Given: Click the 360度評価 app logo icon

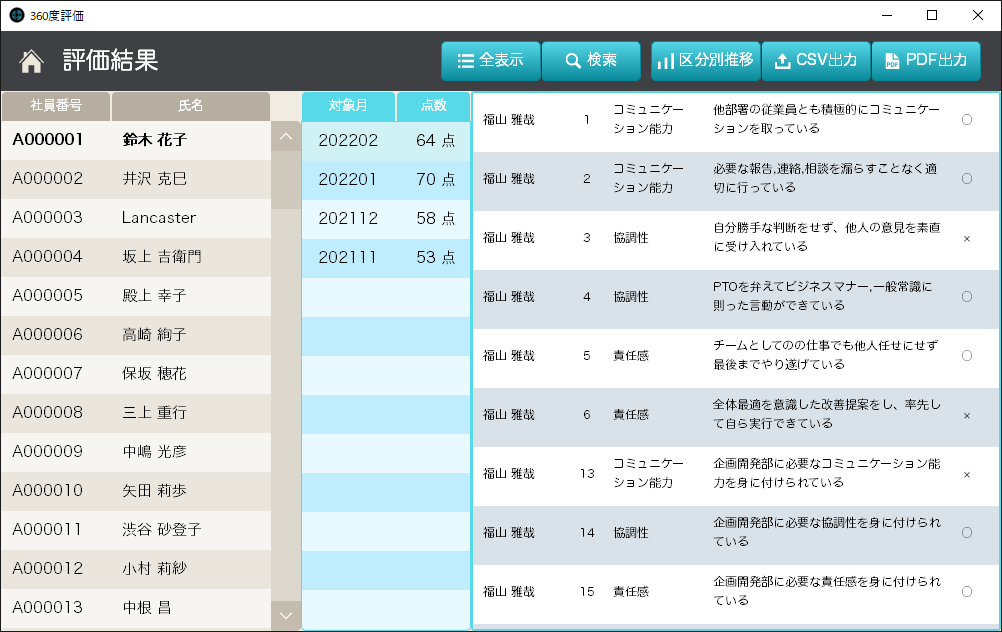Looking at the screenshot, I should tap(17, 15).
